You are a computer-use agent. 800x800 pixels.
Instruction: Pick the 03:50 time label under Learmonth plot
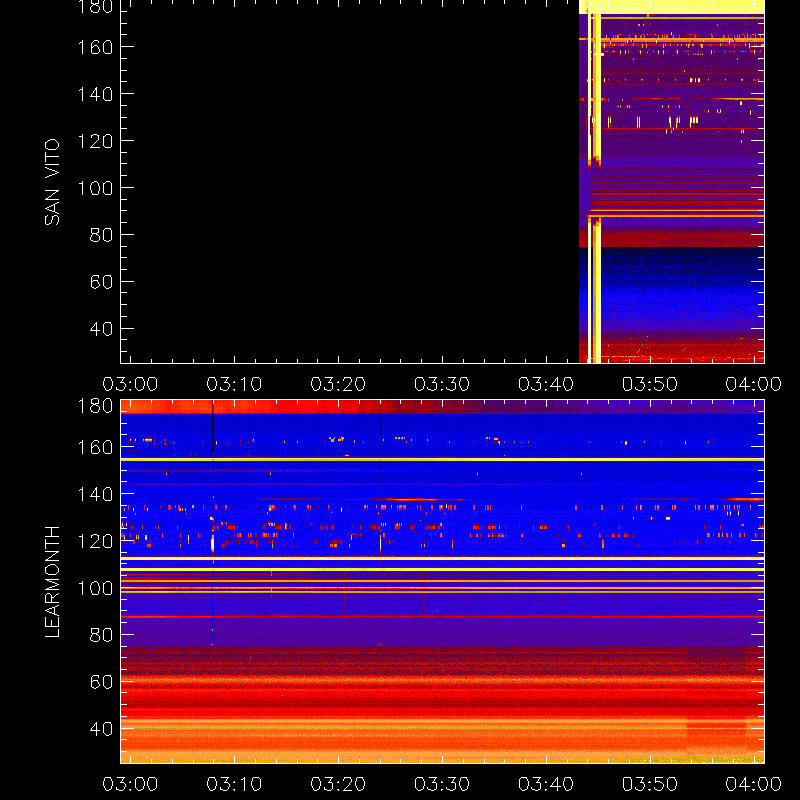pos(650,784)
